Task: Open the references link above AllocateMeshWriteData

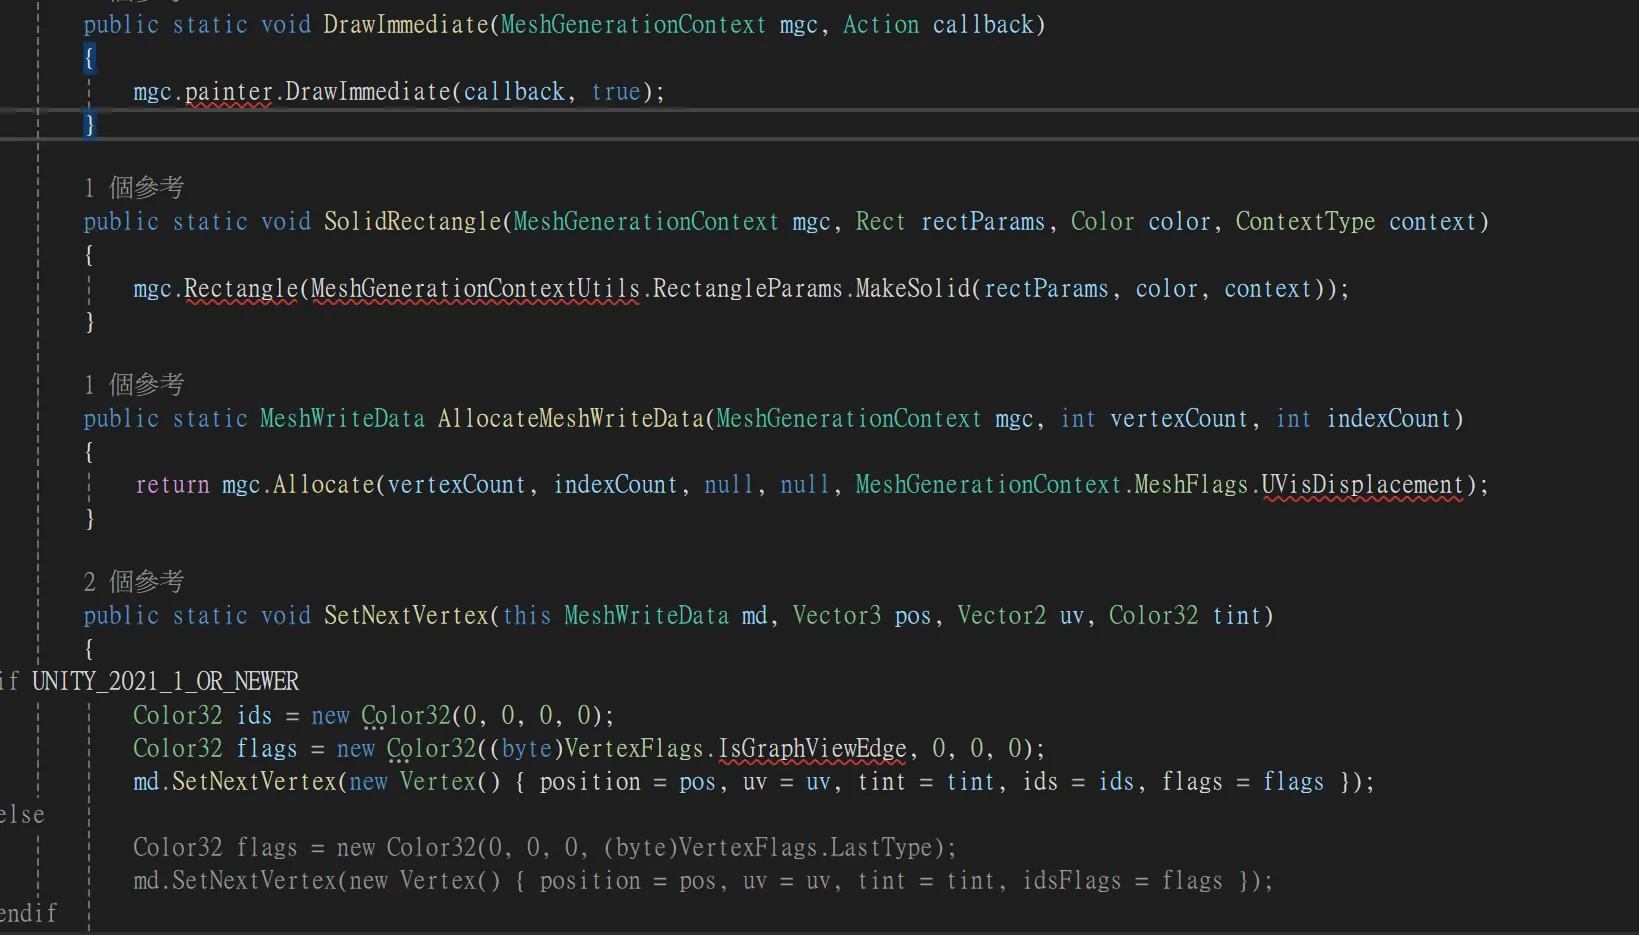Action: (x=134, y=385)
